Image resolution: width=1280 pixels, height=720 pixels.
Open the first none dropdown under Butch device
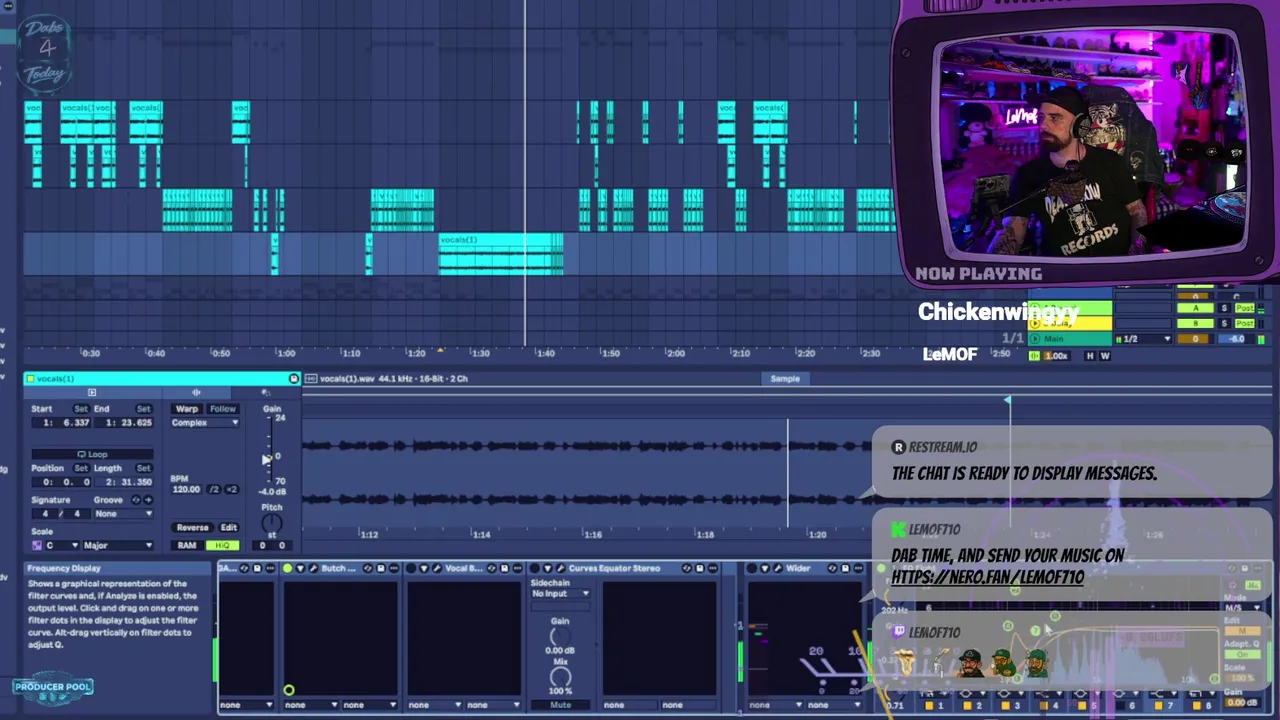point(311,705)
